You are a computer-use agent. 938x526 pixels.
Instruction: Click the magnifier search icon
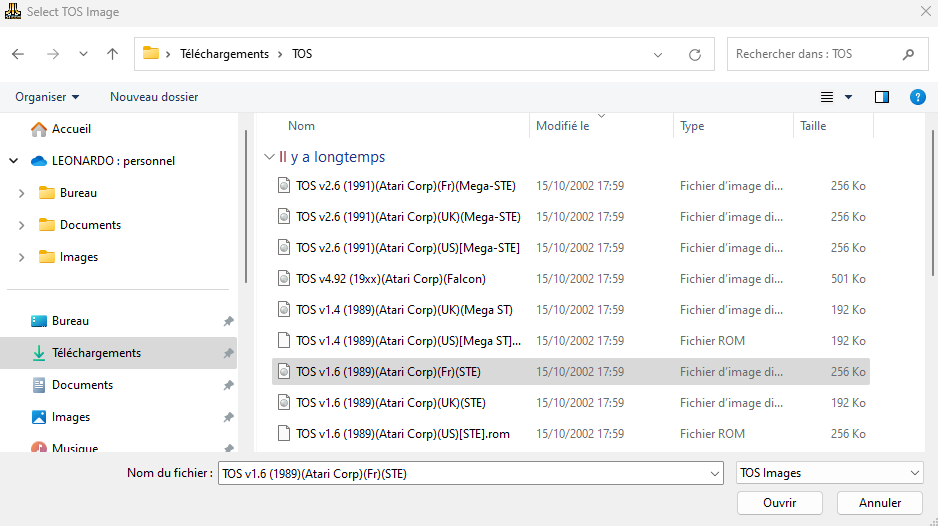click(x=909, y=54)
